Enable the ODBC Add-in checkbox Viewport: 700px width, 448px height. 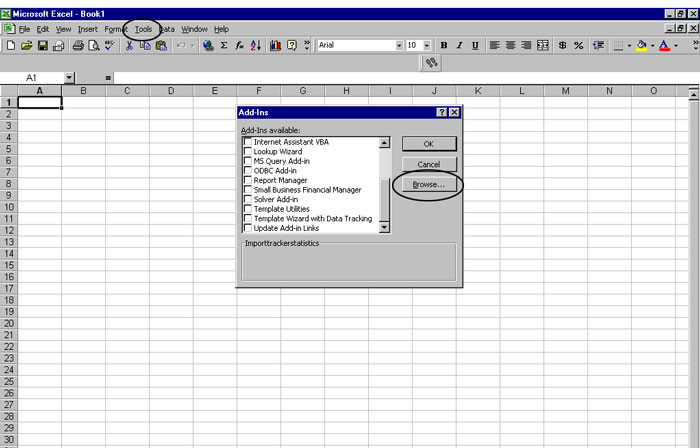click(248, 170)
